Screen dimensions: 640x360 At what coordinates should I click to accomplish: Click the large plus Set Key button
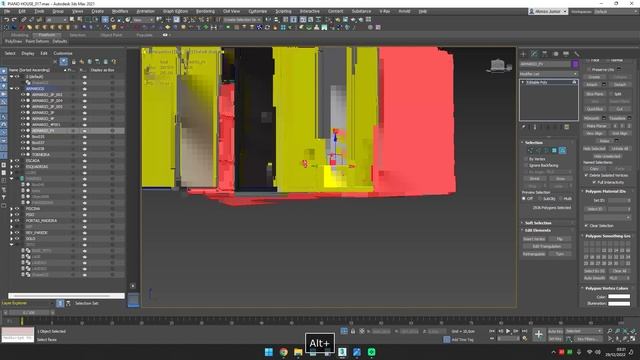click(x=538, y=335)
